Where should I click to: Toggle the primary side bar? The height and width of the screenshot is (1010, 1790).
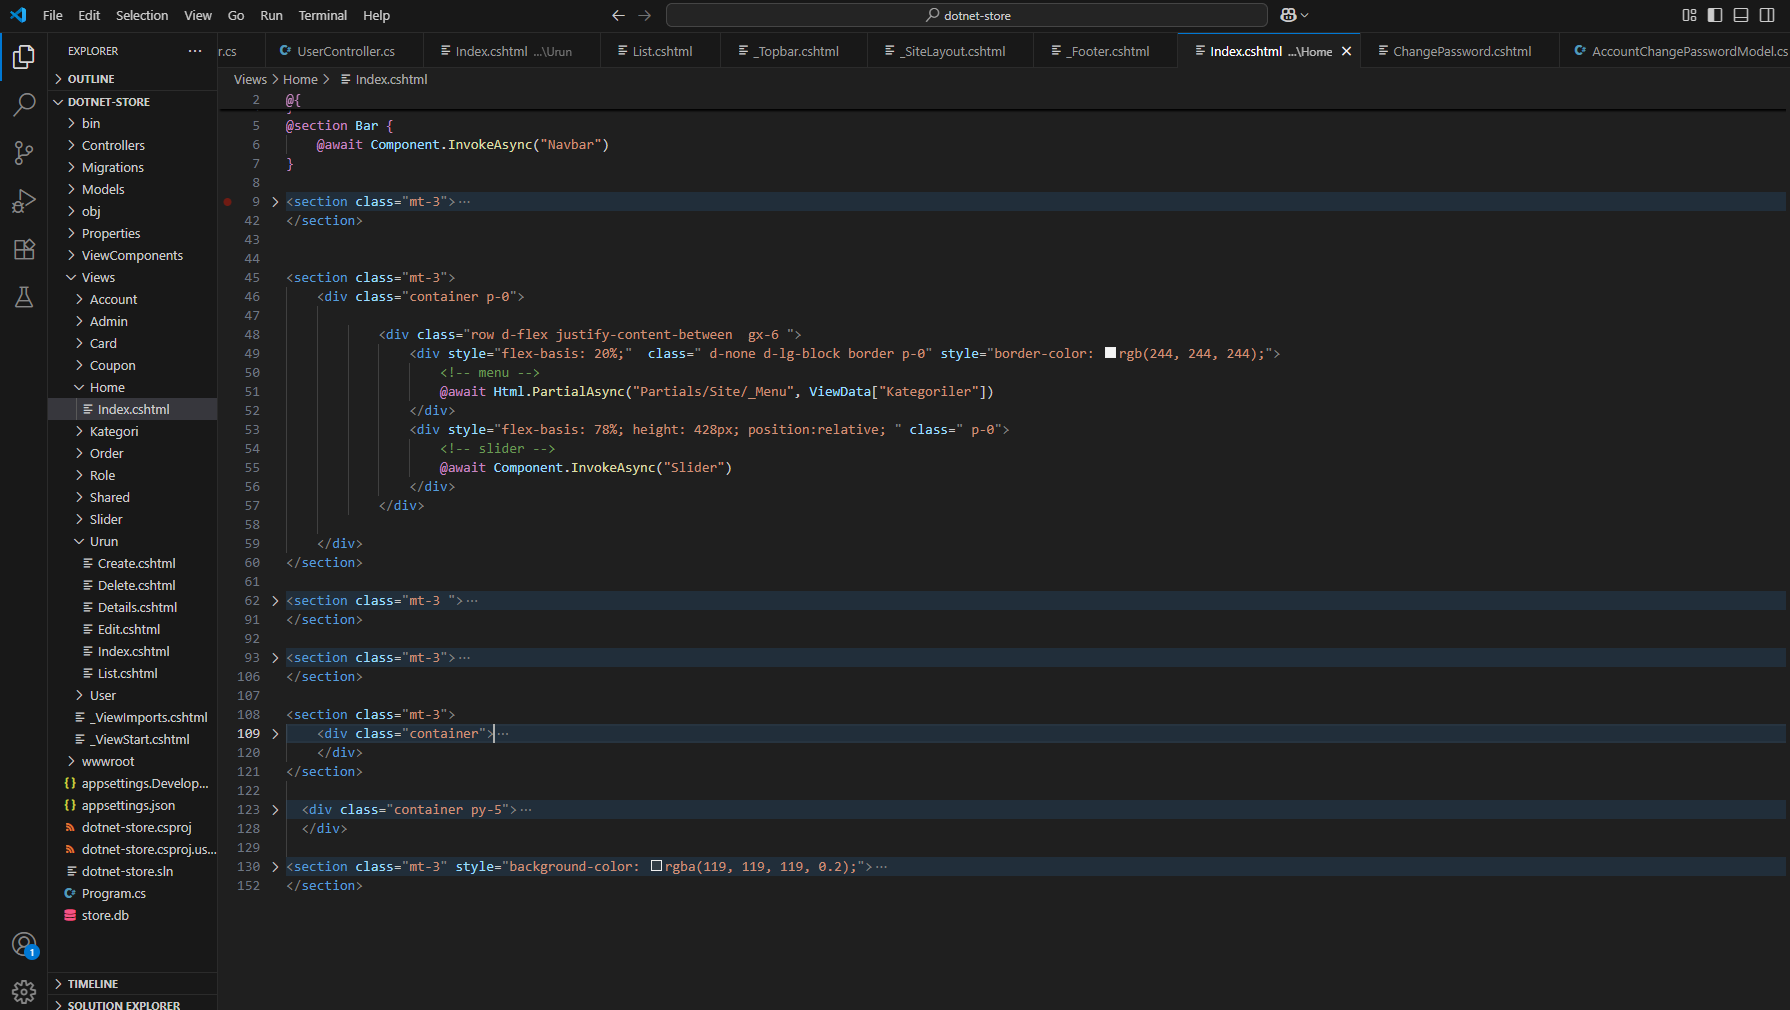[1715, 15]
